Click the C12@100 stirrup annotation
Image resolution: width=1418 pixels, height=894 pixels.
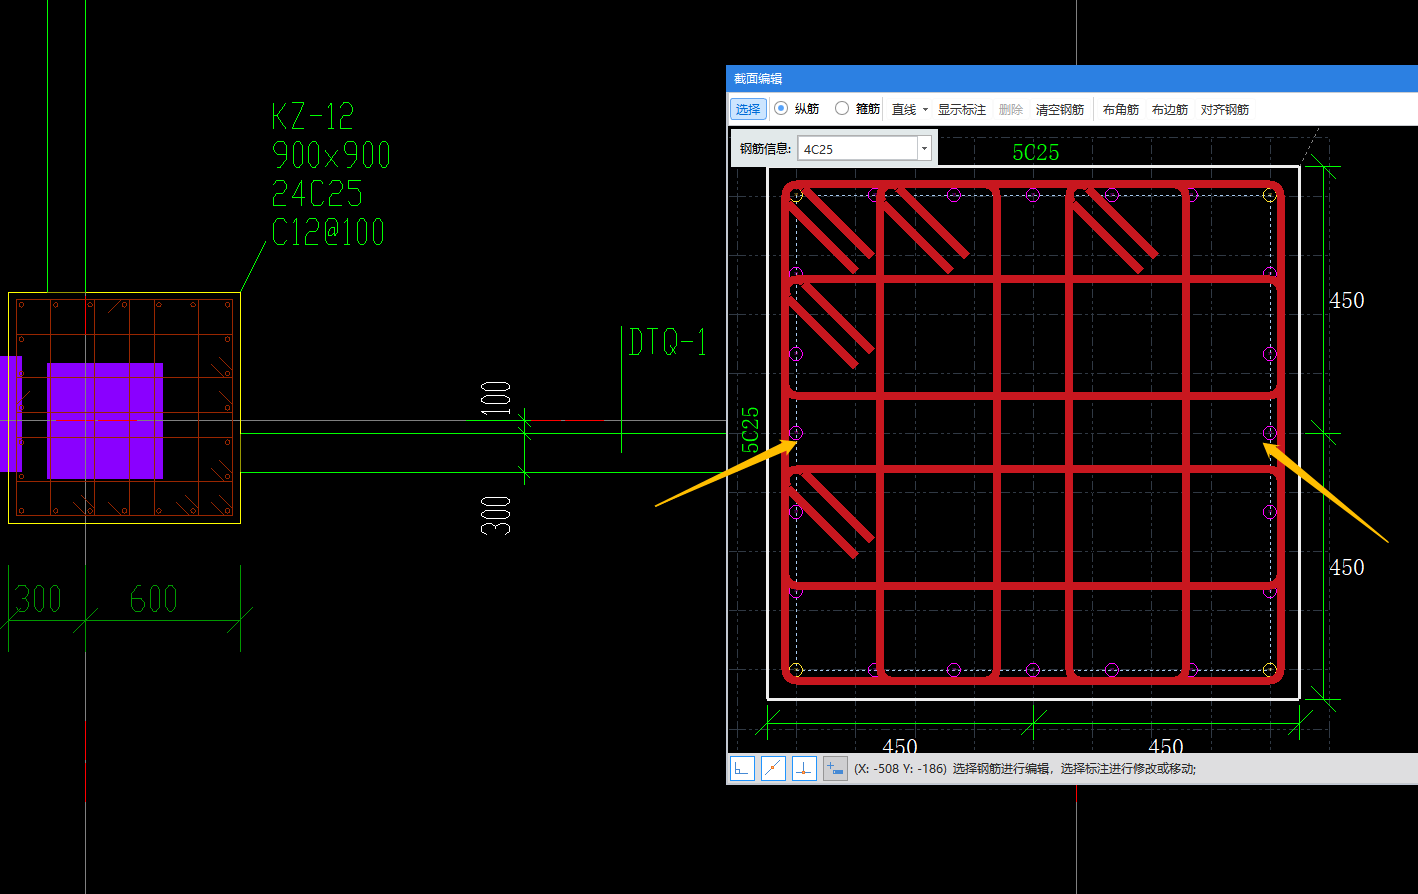coord(328,232)
